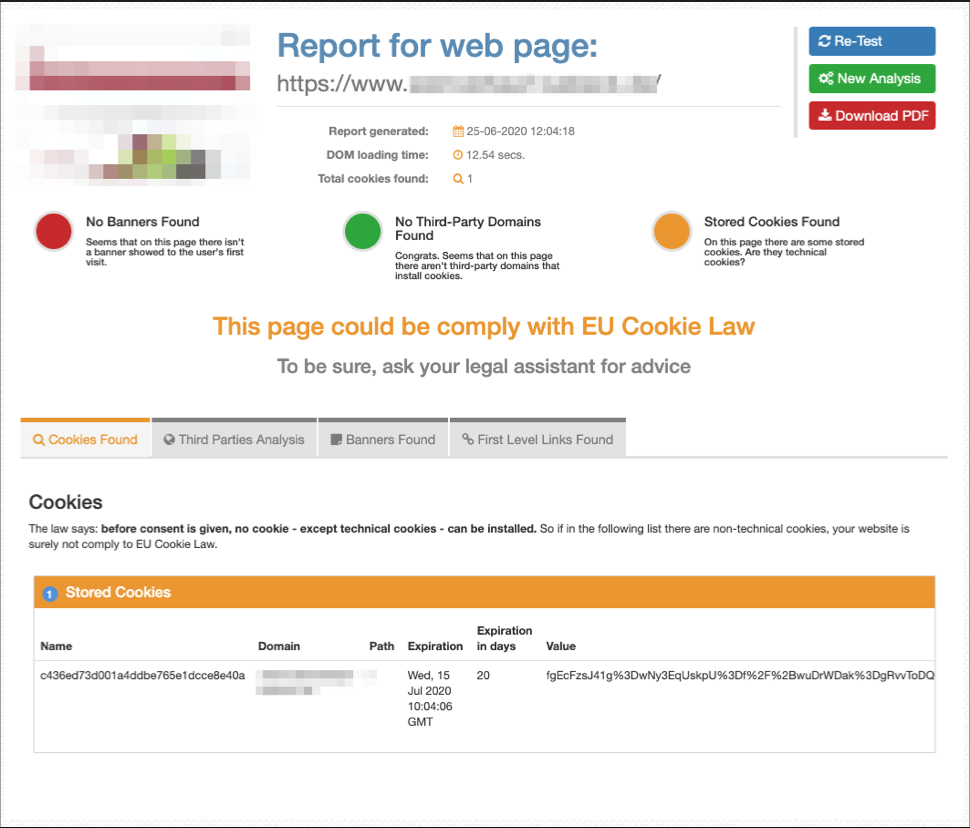Click the Path column header

[x=382, y=646]
